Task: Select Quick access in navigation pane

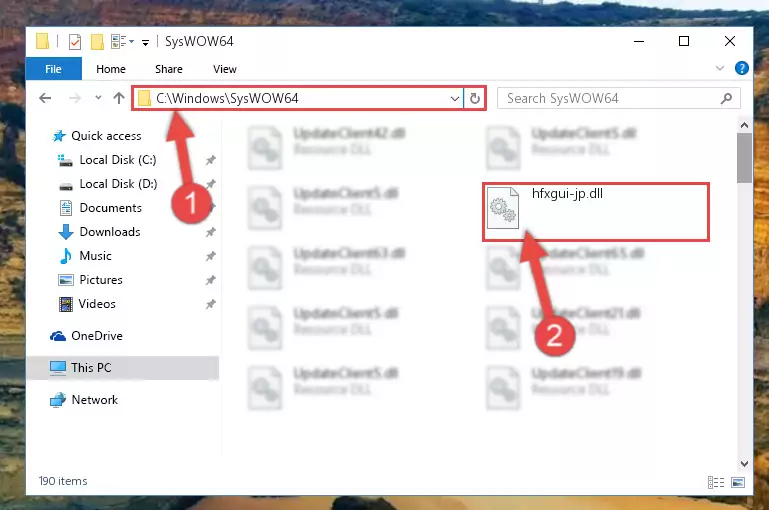Action: pyautogui.click(x=106, y=136)
